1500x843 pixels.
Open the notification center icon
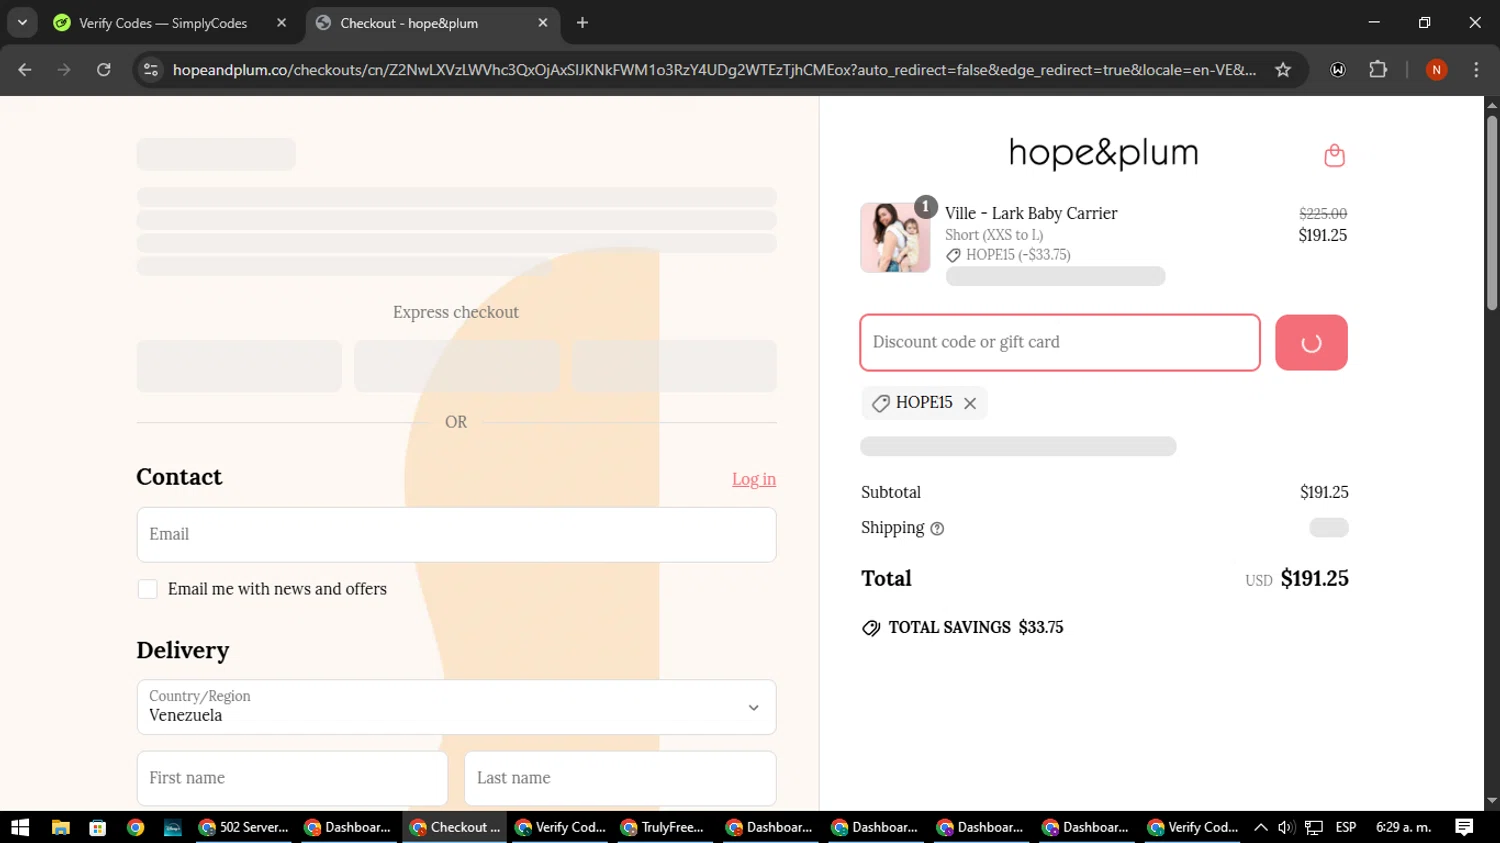pos(1464,827)
